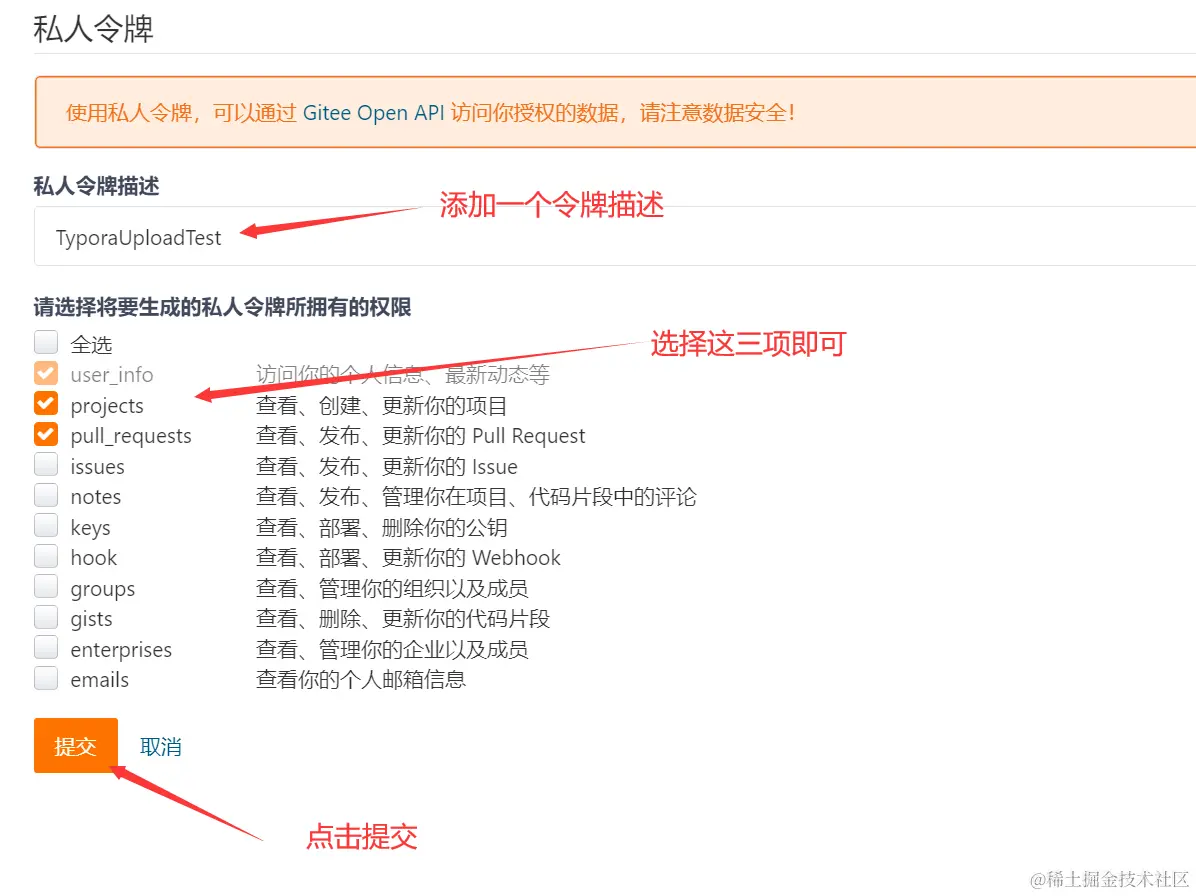1196x896 pixels.
Task: Enable the gists permission checkbox
Action: click(46, 617)
